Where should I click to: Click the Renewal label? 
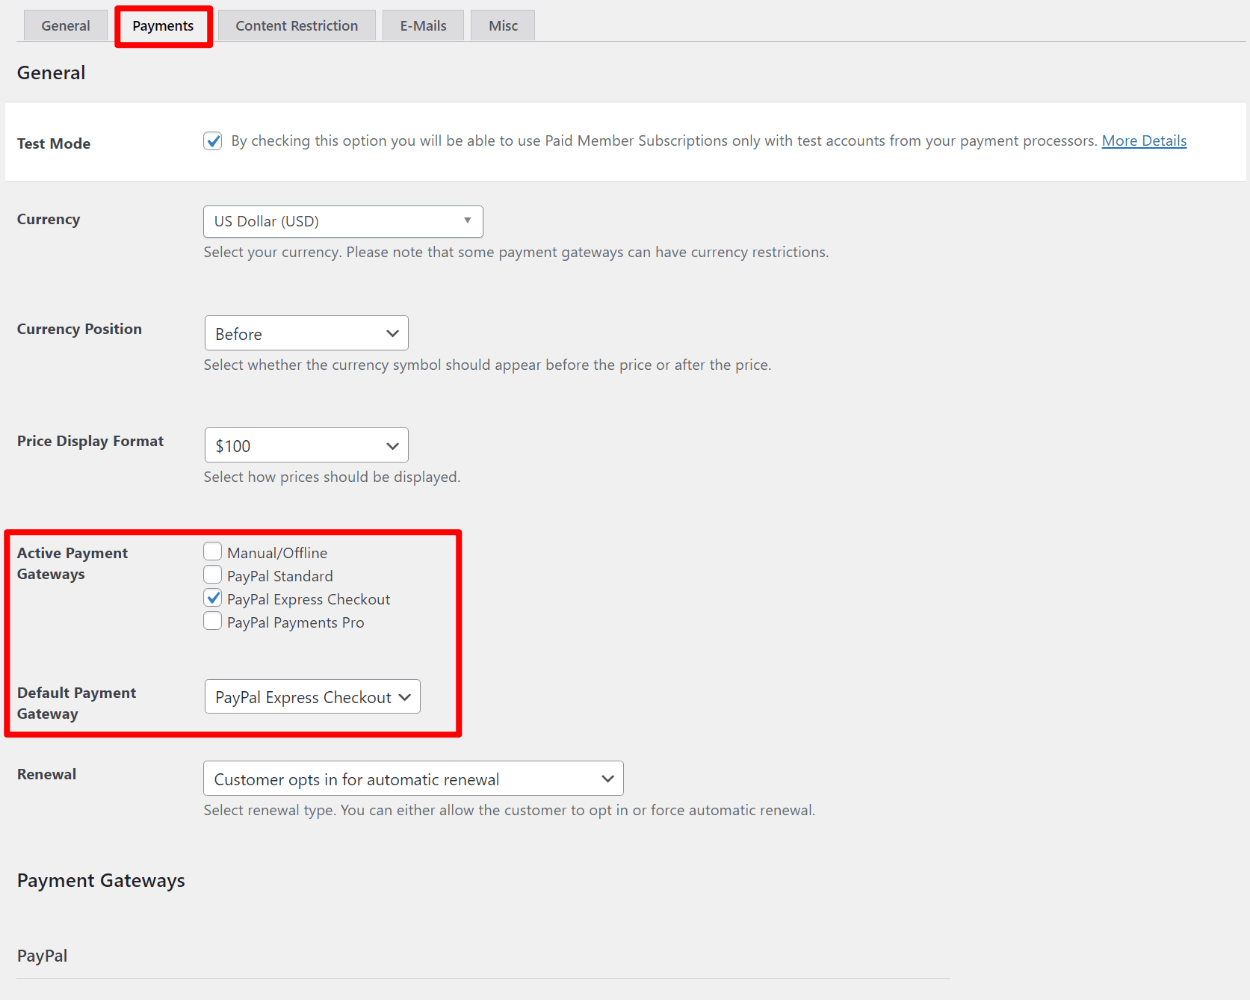47,774
